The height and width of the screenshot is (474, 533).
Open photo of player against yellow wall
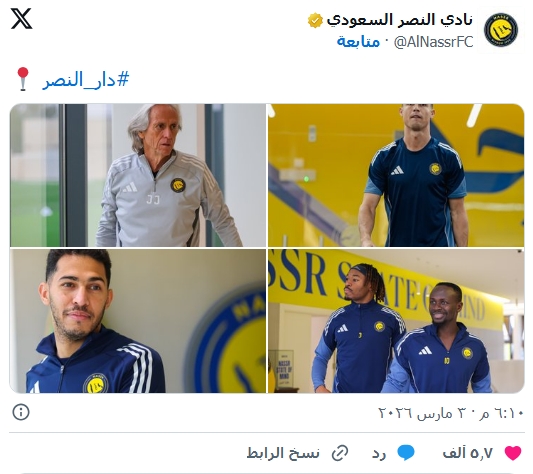pyautogui.click(x=396, y=175)
